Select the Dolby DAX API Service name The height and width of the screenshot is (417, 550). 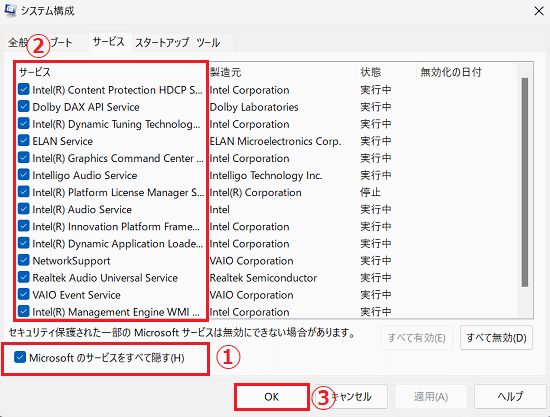coord(86,107)
